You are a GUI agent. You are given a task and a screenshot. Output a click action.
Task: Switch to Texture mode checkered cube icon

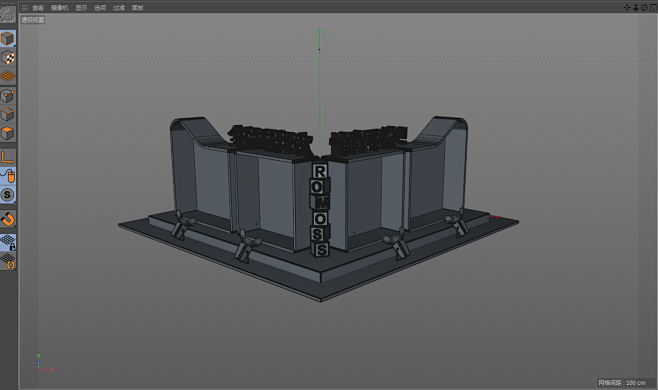pyautogui.click(x=8, y=58)
